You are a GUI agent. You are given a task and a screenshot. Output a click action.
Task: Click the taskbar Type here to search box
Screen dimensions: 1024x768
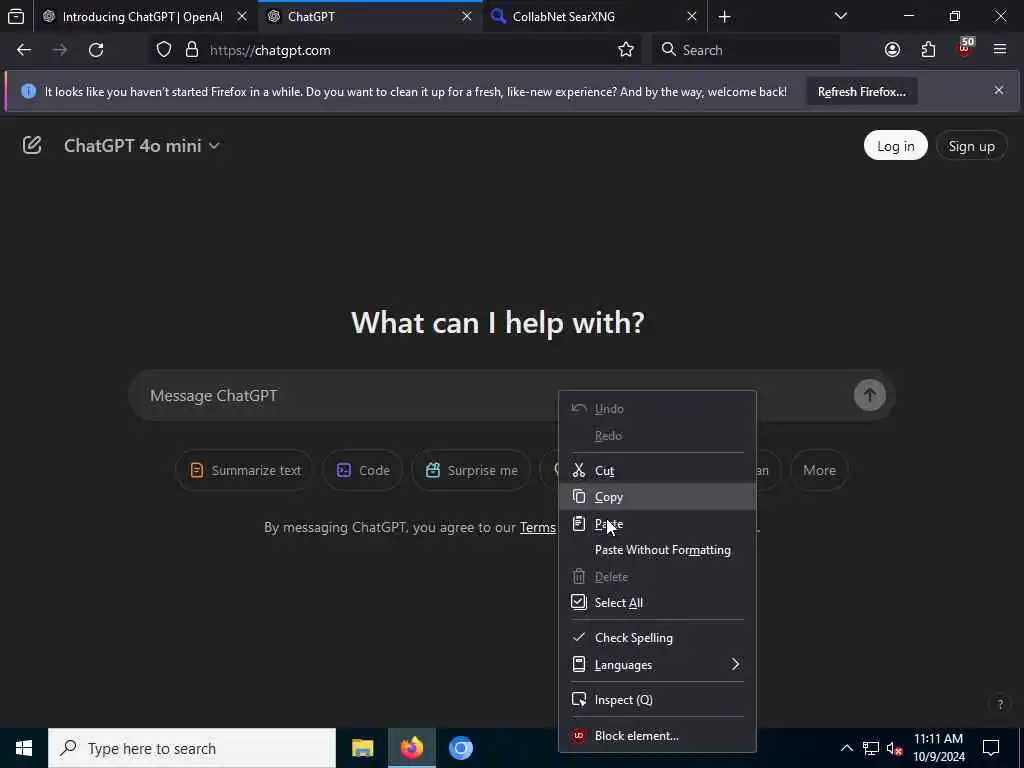(192, 748)
